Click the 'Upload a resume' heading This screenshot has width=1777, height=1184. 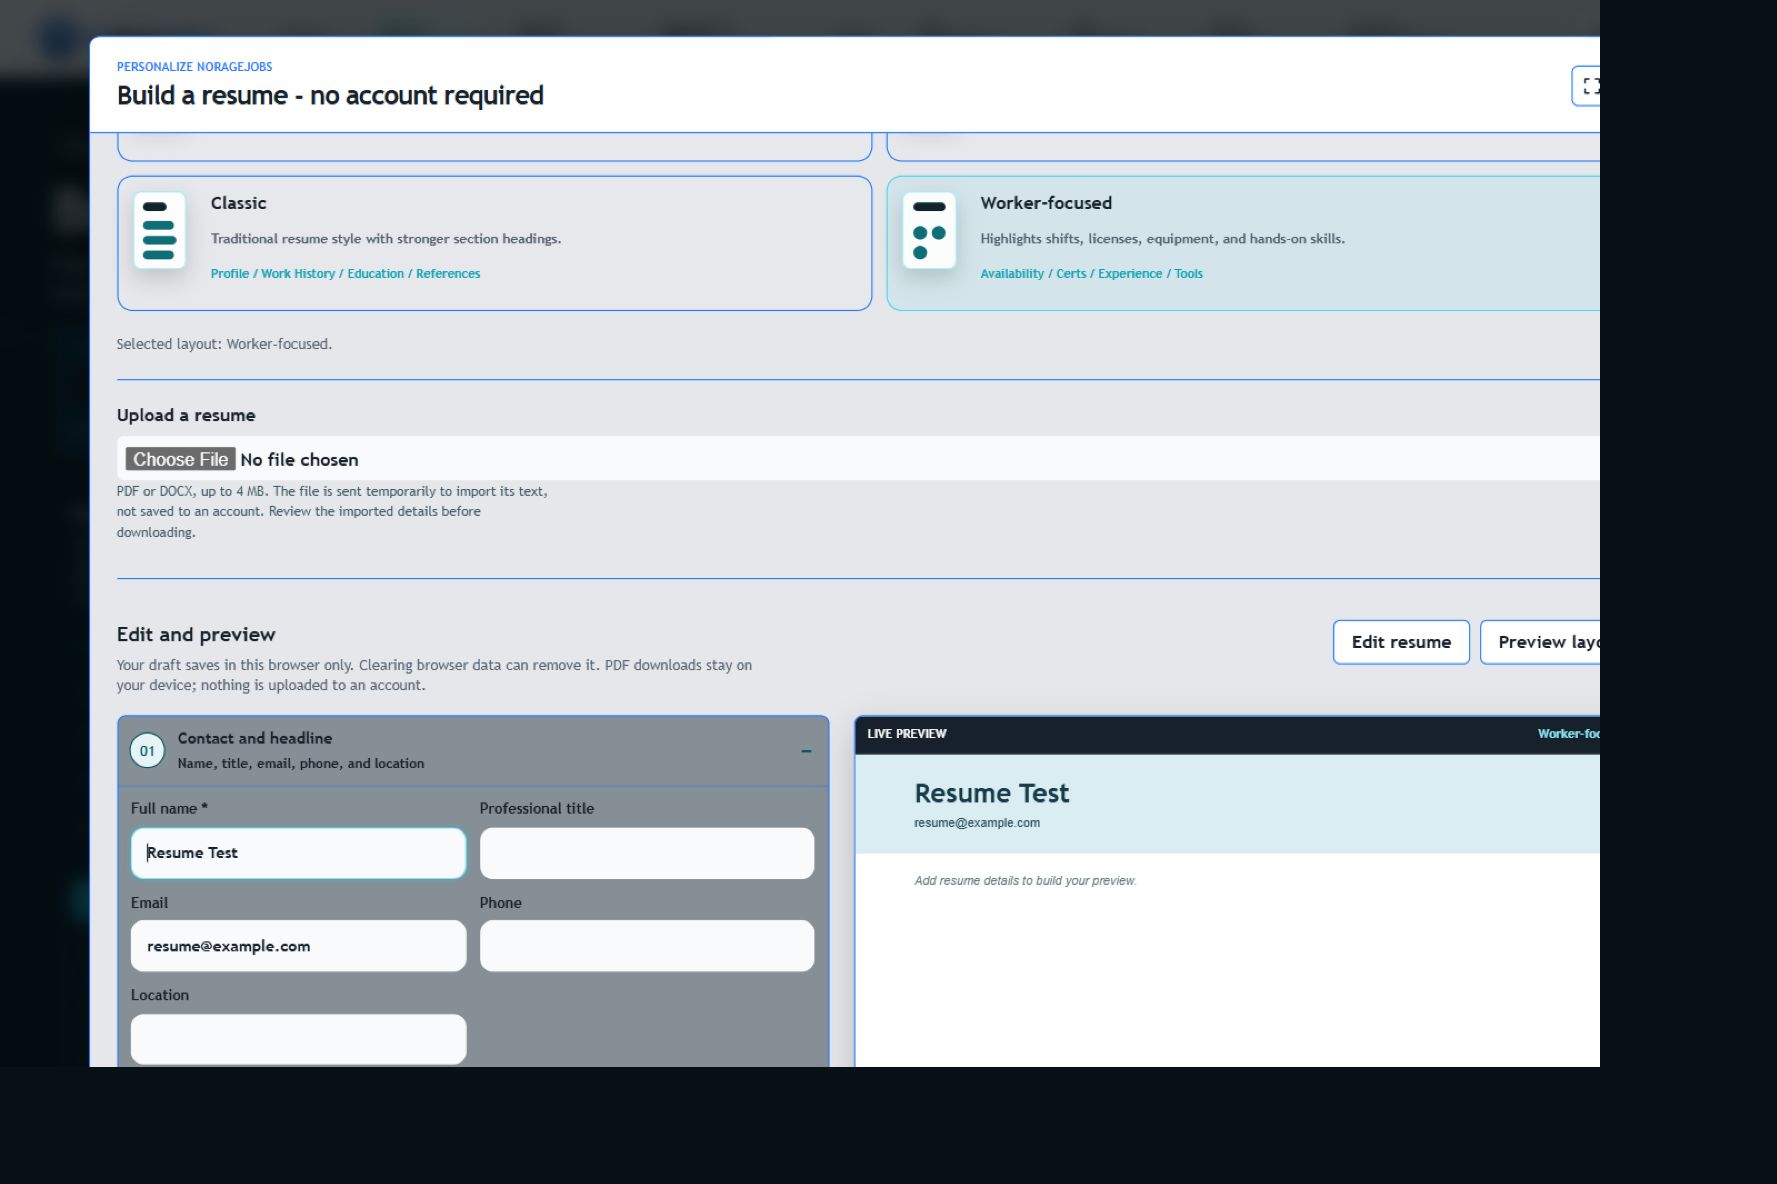pyautogui.click(x=186, y=415)
